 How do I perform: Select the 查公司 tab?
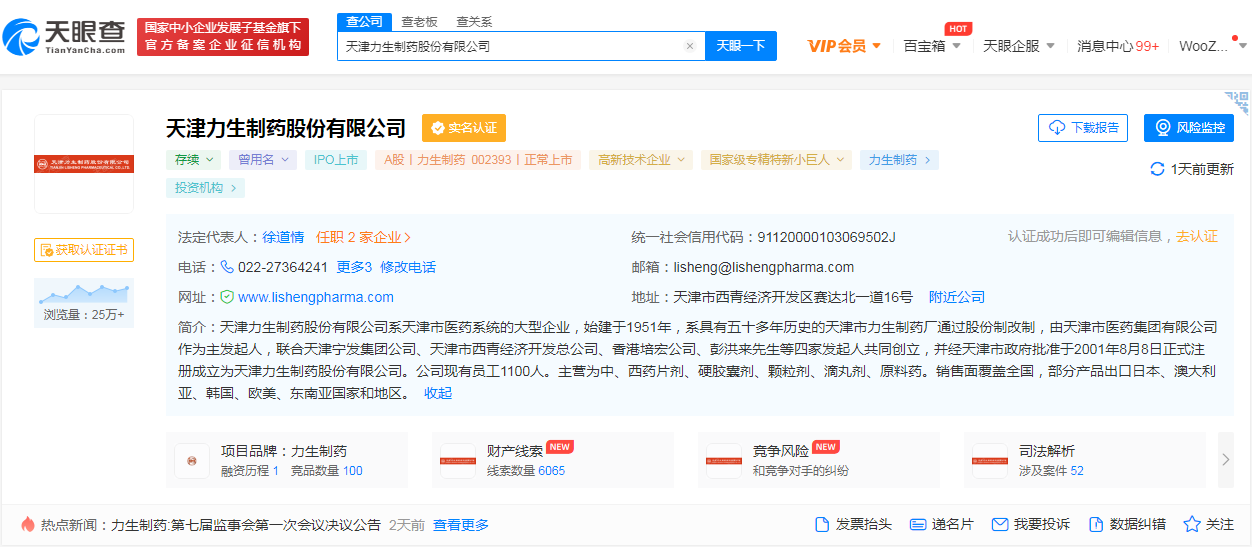[365, 21]
